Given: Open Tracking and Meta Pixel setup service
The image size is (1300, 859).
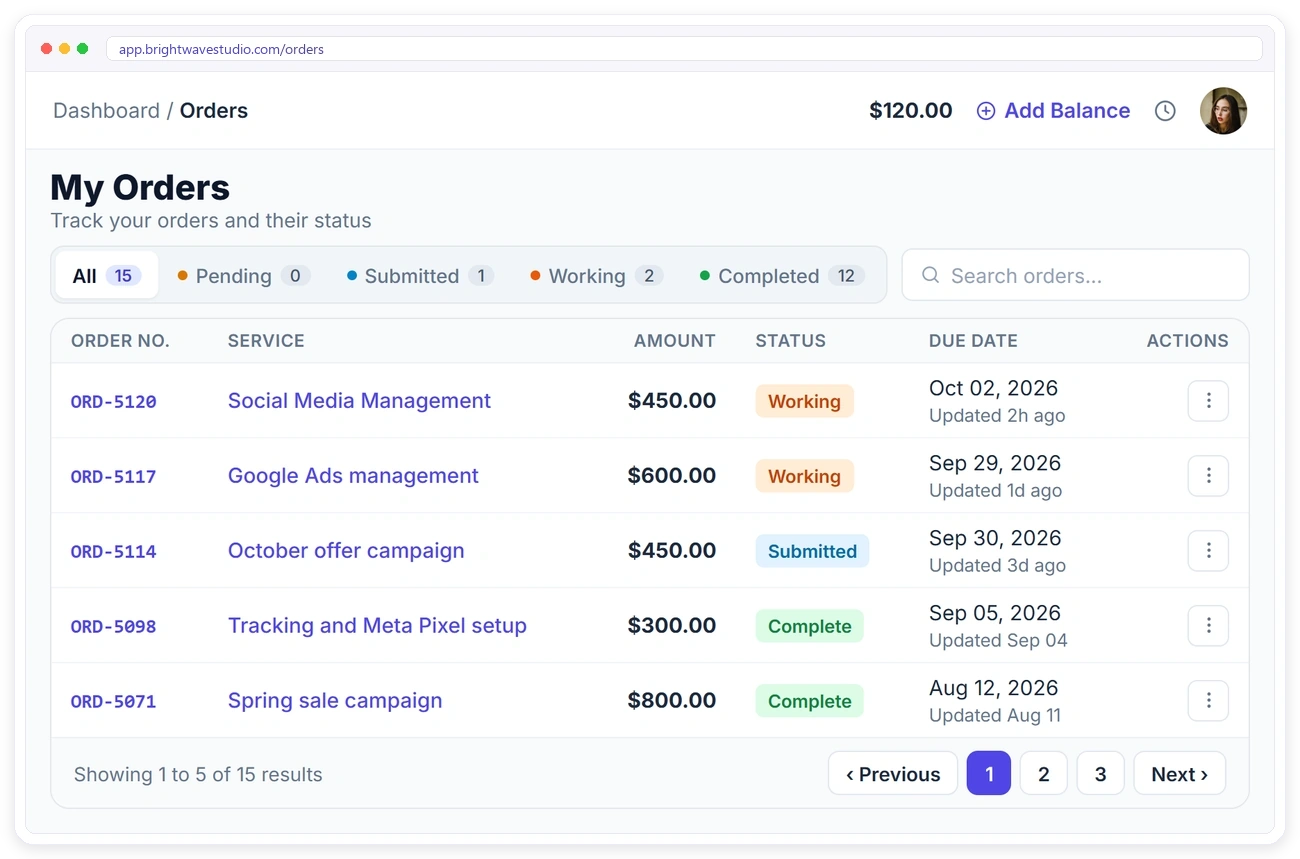Looking at the screenshot, I should (377, 626).
